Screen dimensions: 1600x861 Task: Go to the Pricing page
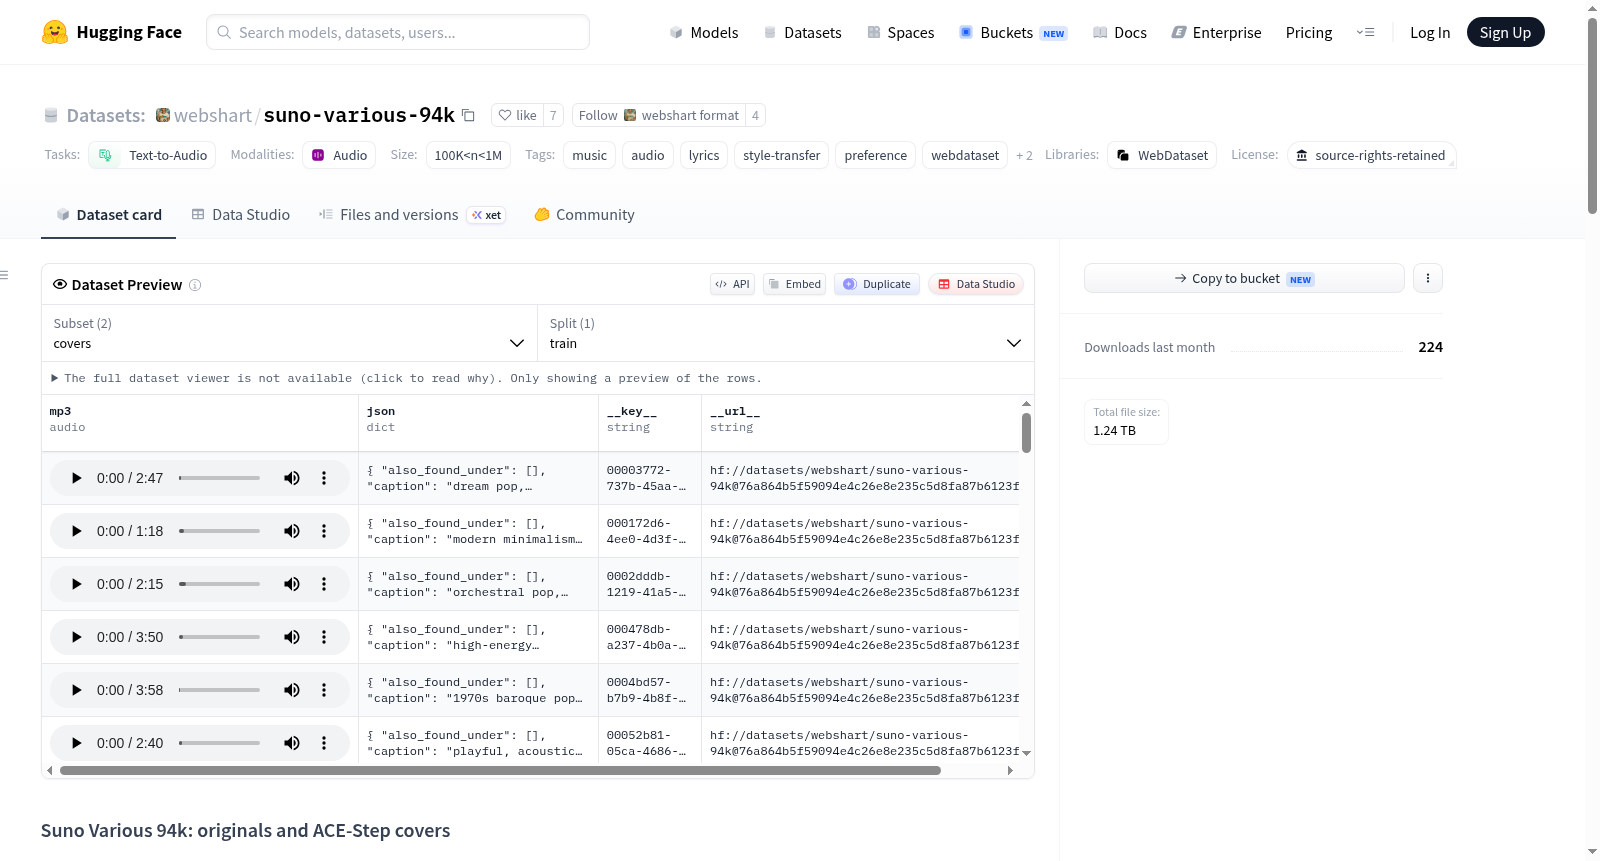[1309, 32]
